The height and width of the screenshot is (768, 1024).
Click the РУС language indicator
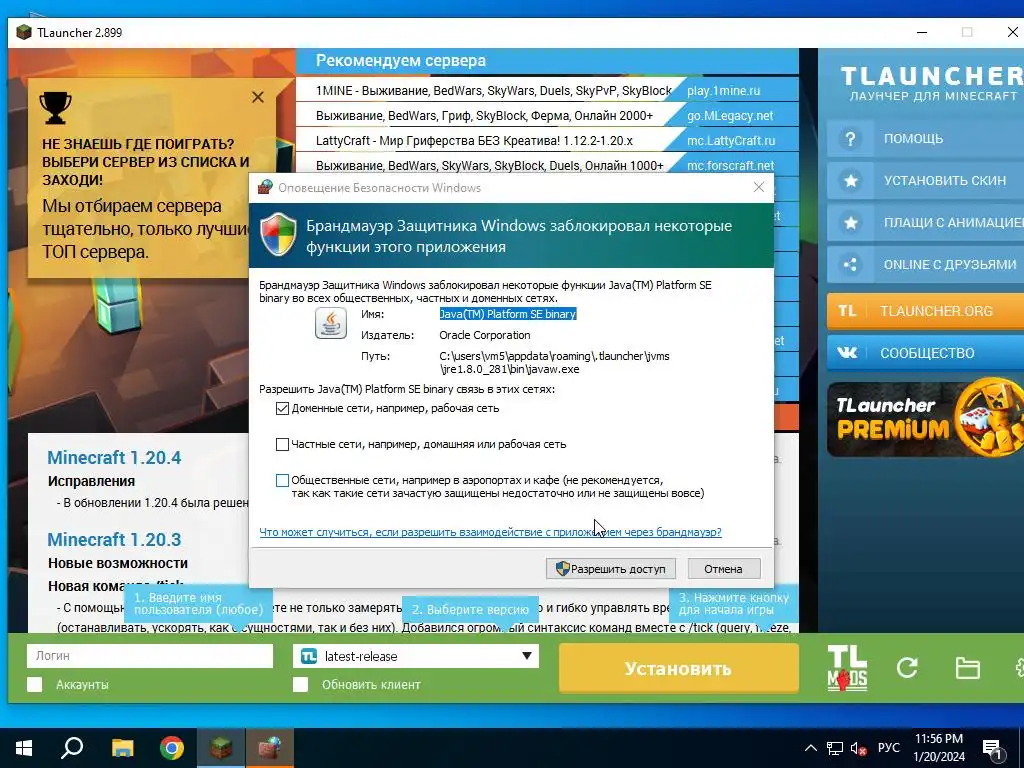point(888,748)
